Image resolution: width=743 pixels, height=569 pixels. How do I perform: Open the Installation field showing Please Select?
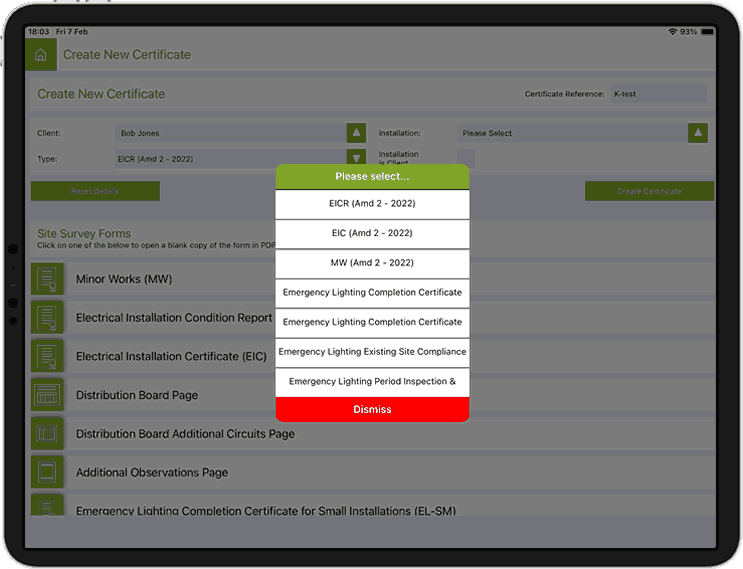[572, 133]
